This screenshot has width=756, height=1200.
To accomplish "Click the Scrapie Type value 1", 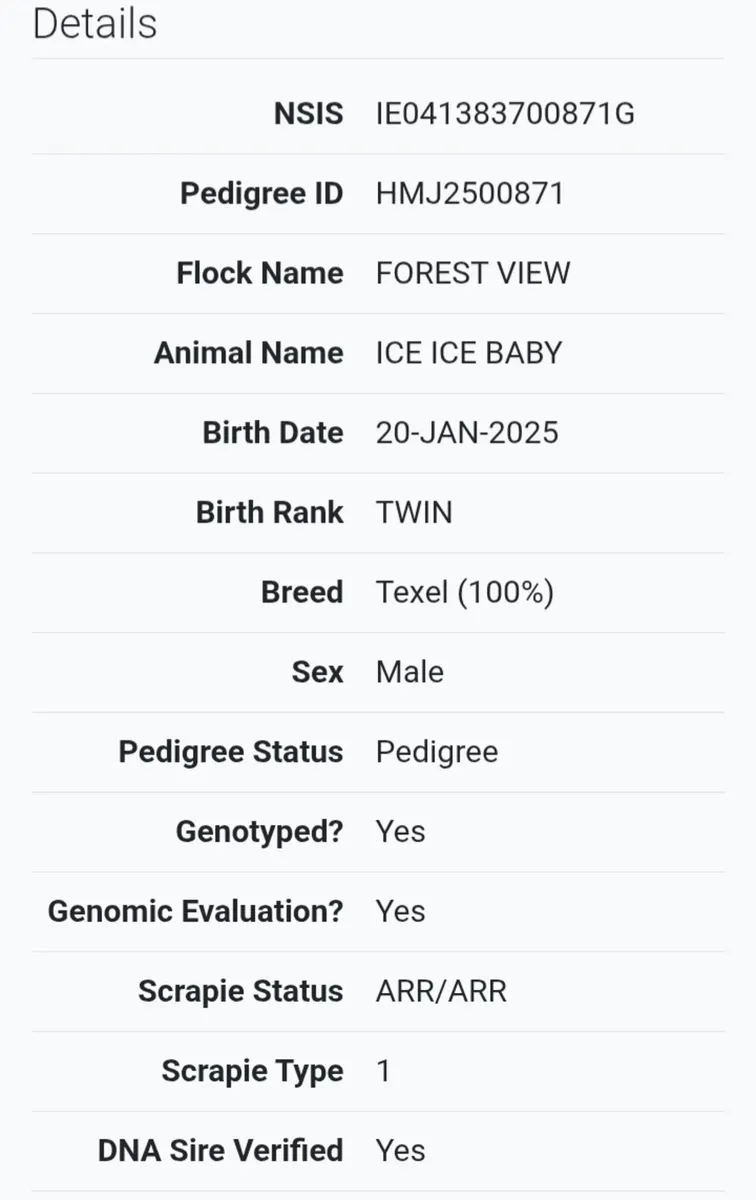I will point(384,1071).
